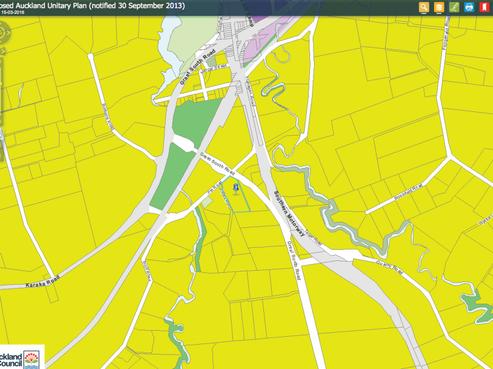Open the red bookmark tool
Viewport: 493px width, 369px height.
pos(484,7)
